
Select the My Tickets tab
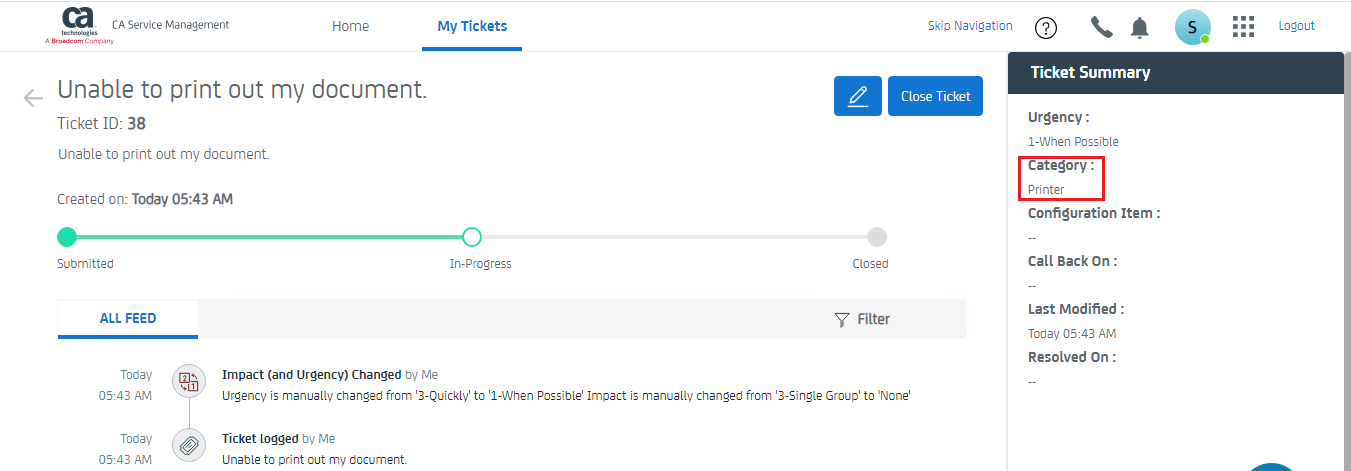click(472, 26)
